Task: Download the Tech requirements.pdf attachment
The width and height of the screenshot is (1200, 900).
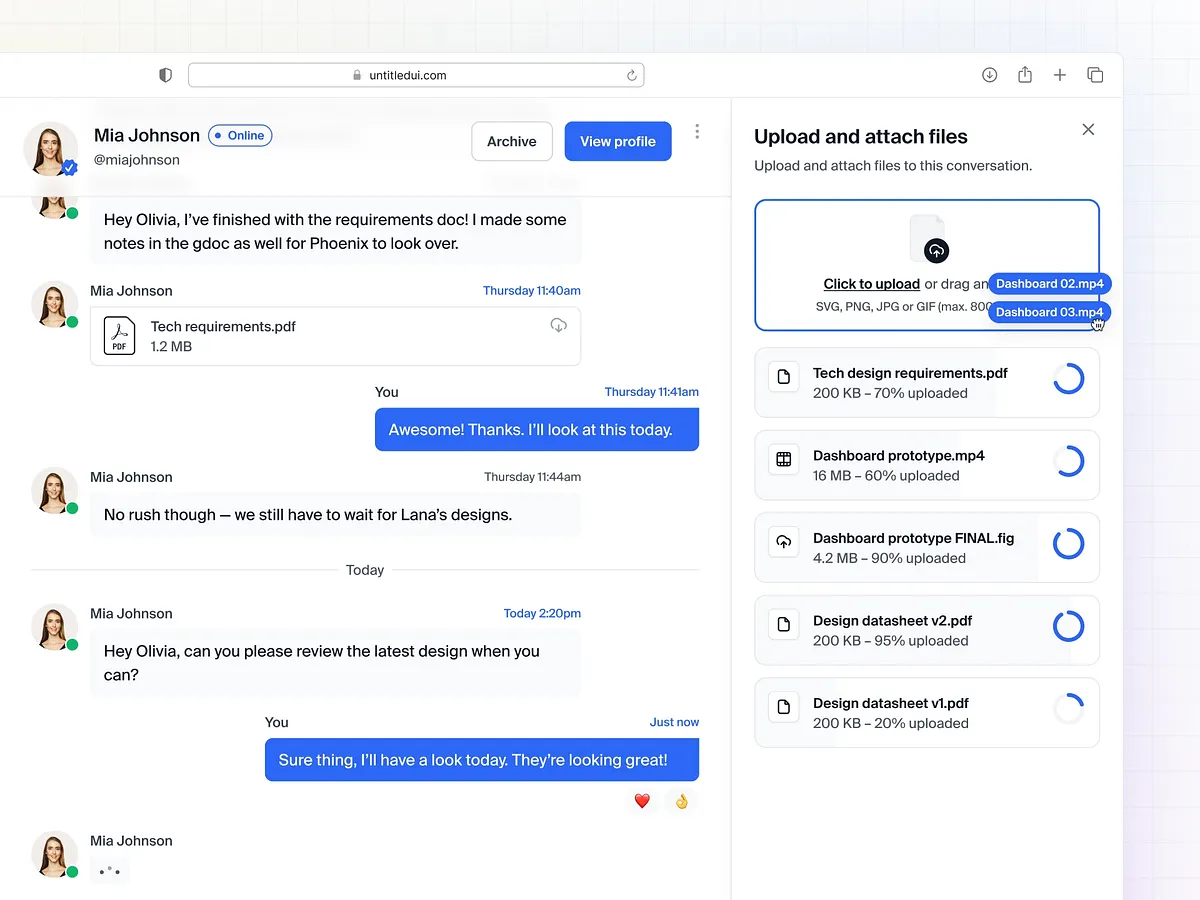Action: [559, 325]
